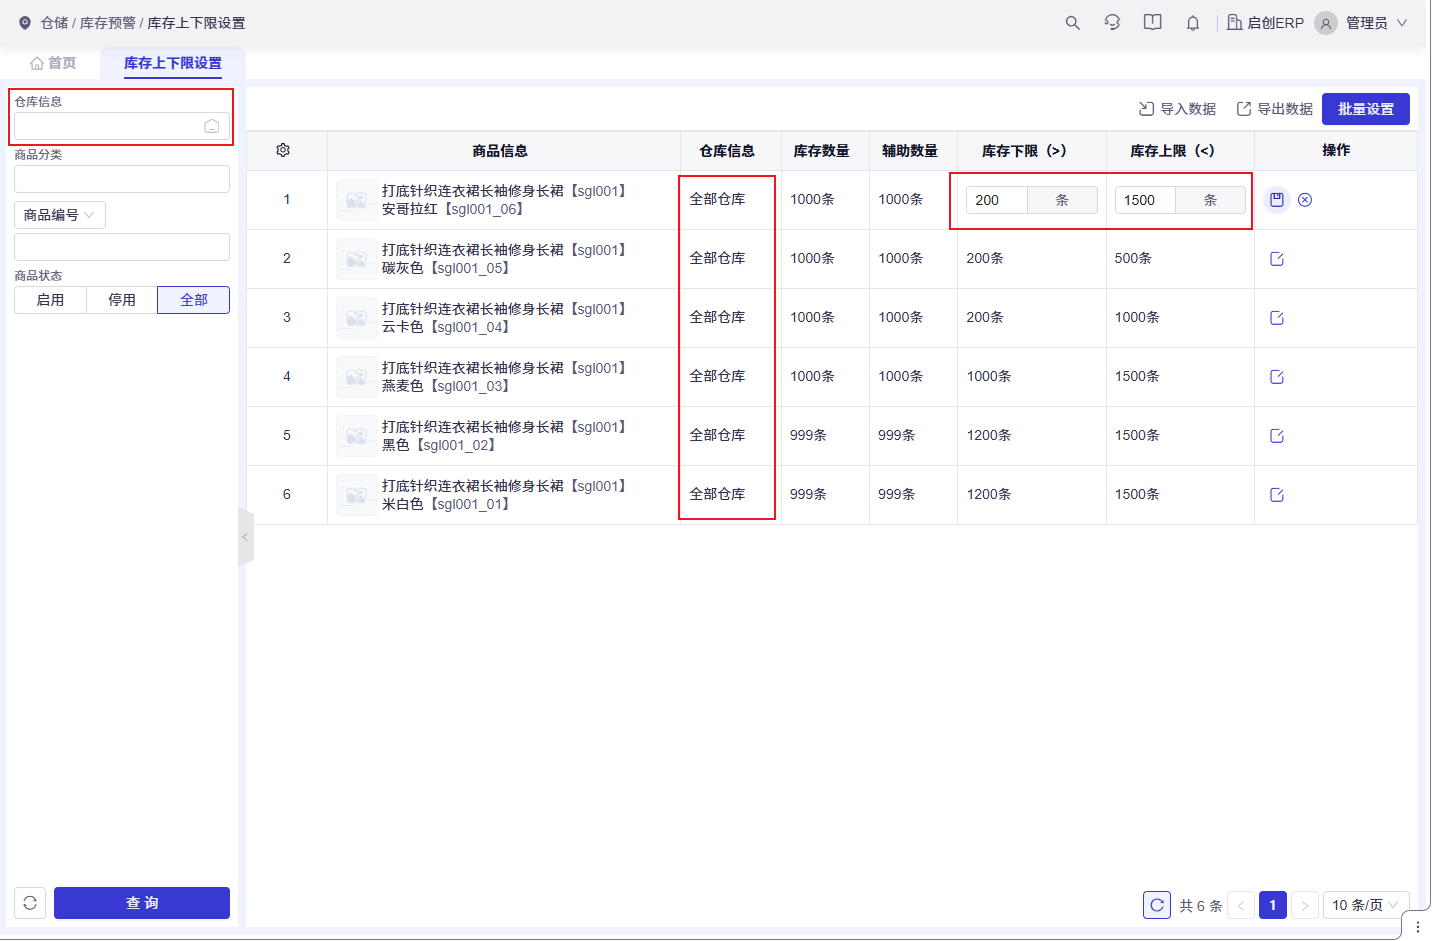The height and width of the screenshot is (941, 1432).
Task: Click product thumbnail for 碳灰色 row
Action: coord(356,259)
